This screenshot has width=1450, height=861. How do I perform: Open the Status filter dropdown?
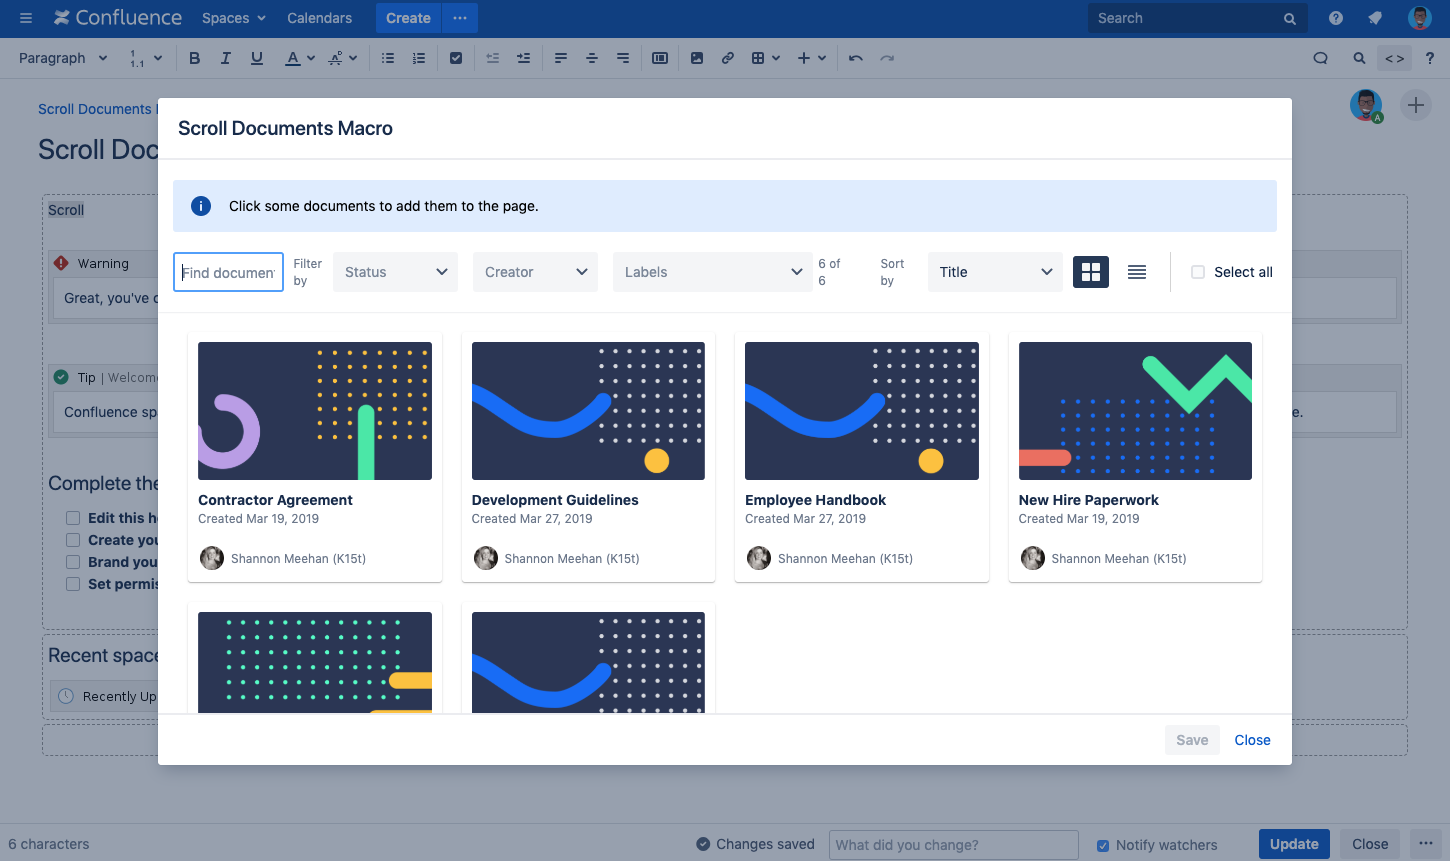click(394, 271)
